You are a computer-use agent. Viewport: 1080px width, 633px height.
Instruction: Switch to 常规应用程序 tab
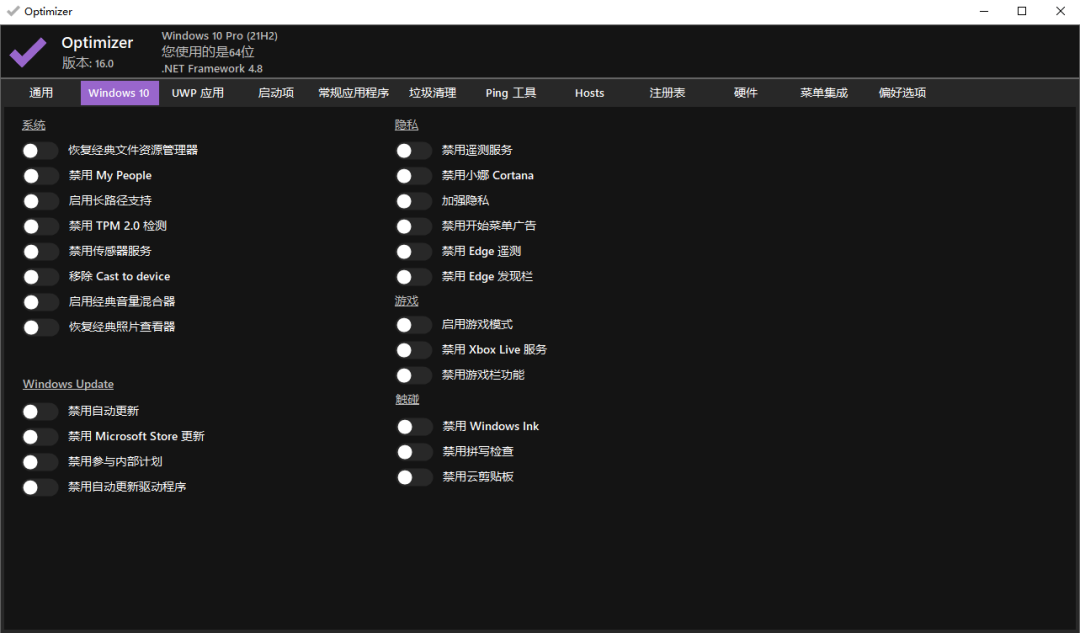point(353,93)
